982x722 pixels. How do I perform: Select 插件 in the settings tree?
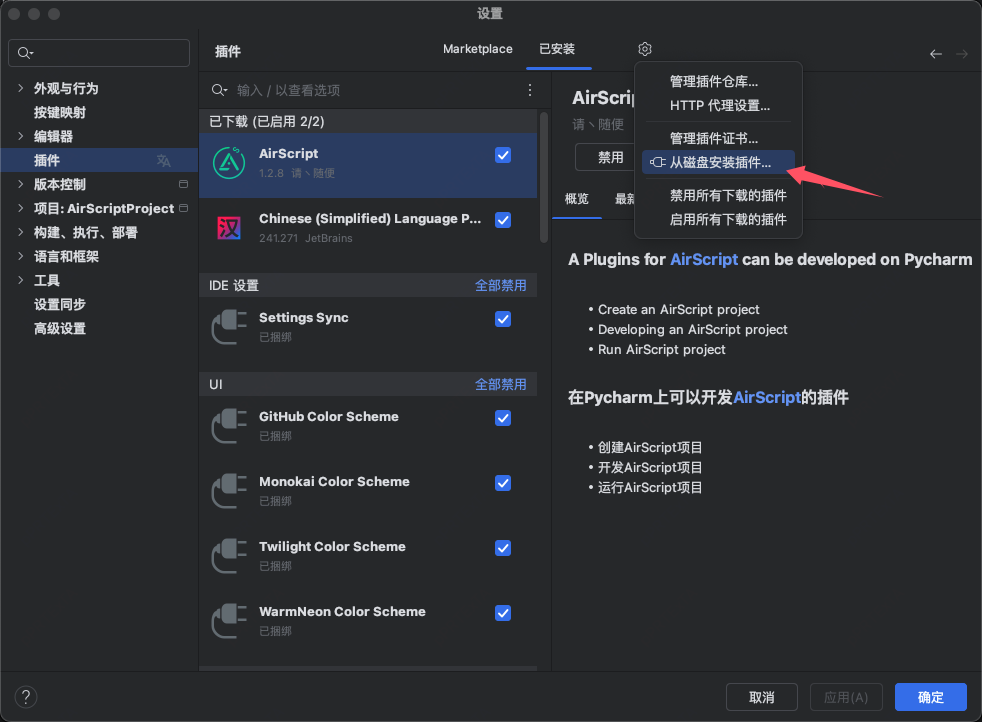click(x=99, y=160)
